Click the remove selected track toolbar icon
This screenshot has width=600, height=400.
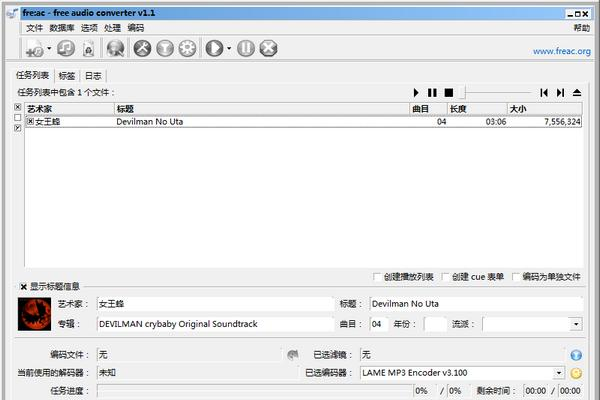tap(88, 49)
